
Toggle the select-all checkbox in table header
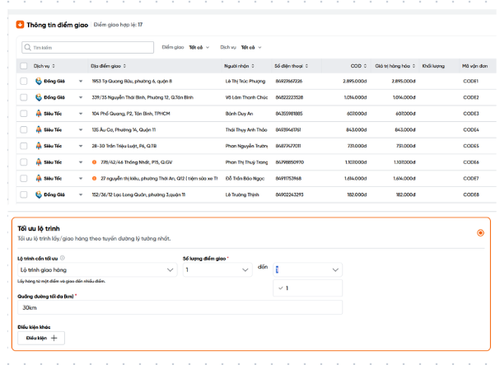click(24, 66)
